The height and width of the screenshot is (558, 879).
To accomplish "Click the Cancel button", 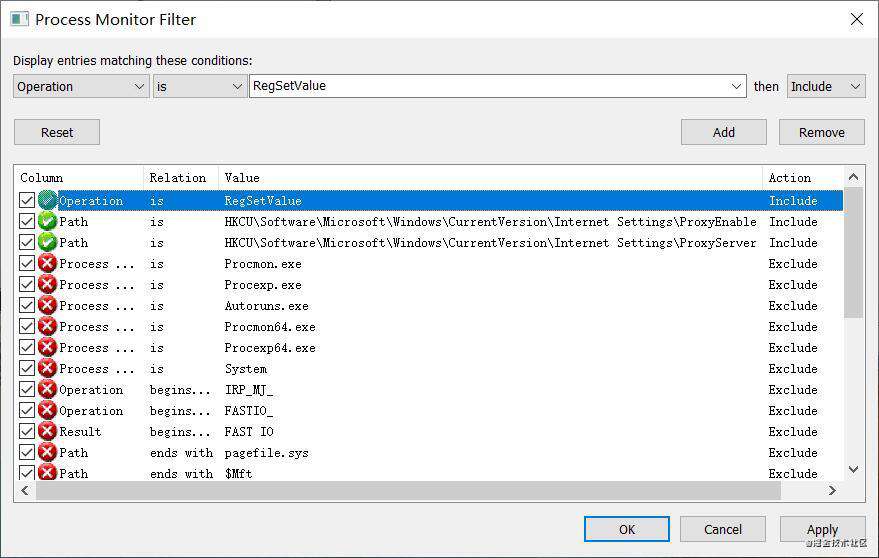I will click(x=723, y=529).
